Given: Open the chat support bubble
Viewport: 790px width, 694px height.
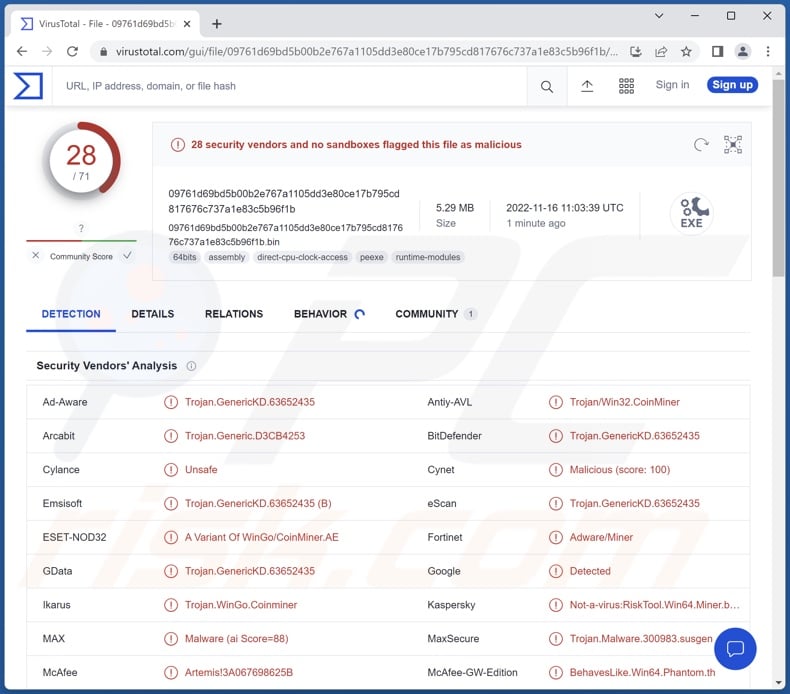Looking at the screenshot, I should pos(735,648).
